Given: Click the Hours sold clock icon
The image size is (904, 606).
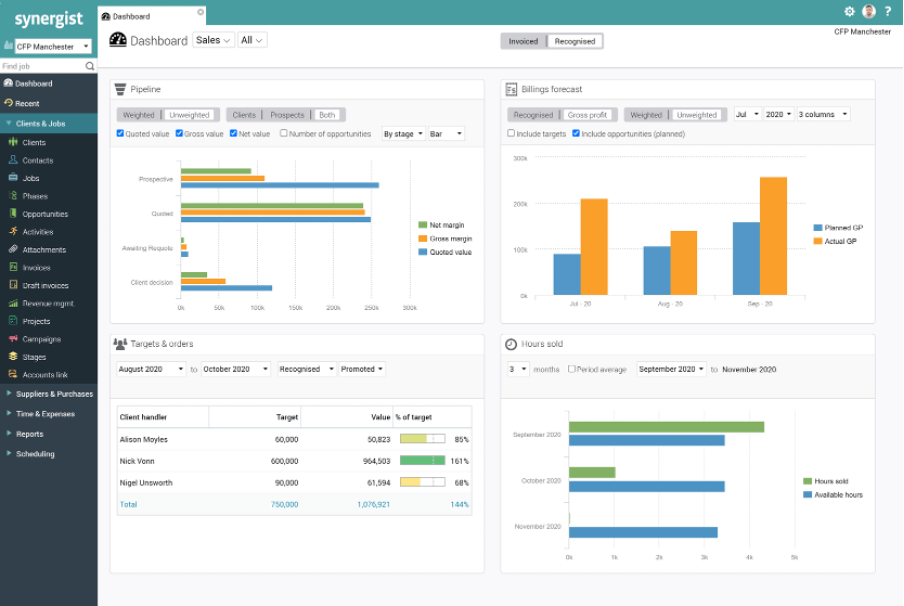Looking at the screenshot, I should point(512,343).
